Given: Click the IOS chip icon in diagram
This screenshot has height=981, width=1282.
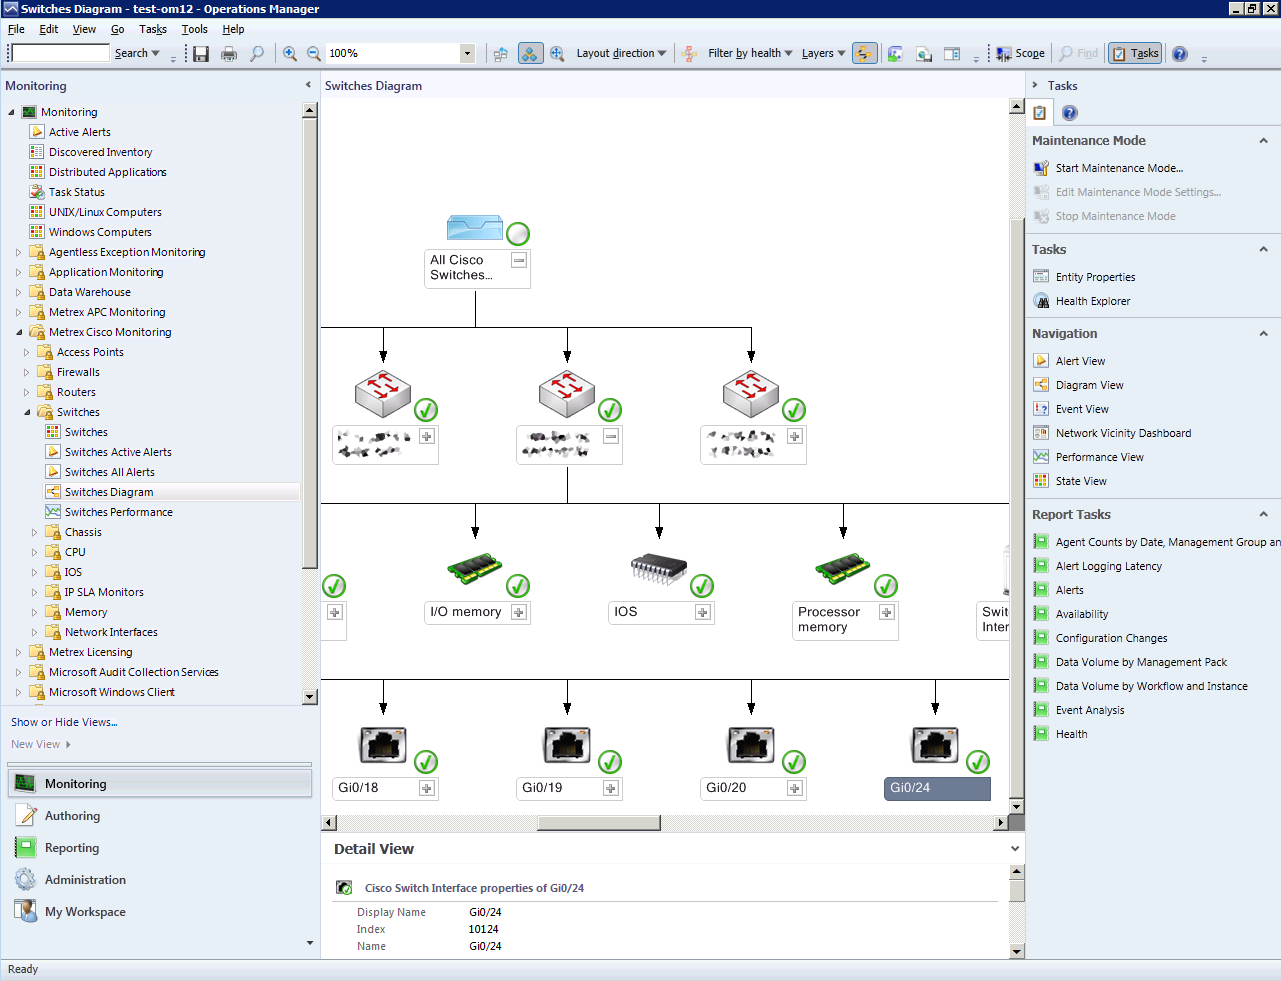Looking at the screenshot, I should click(x=658, y=569).
